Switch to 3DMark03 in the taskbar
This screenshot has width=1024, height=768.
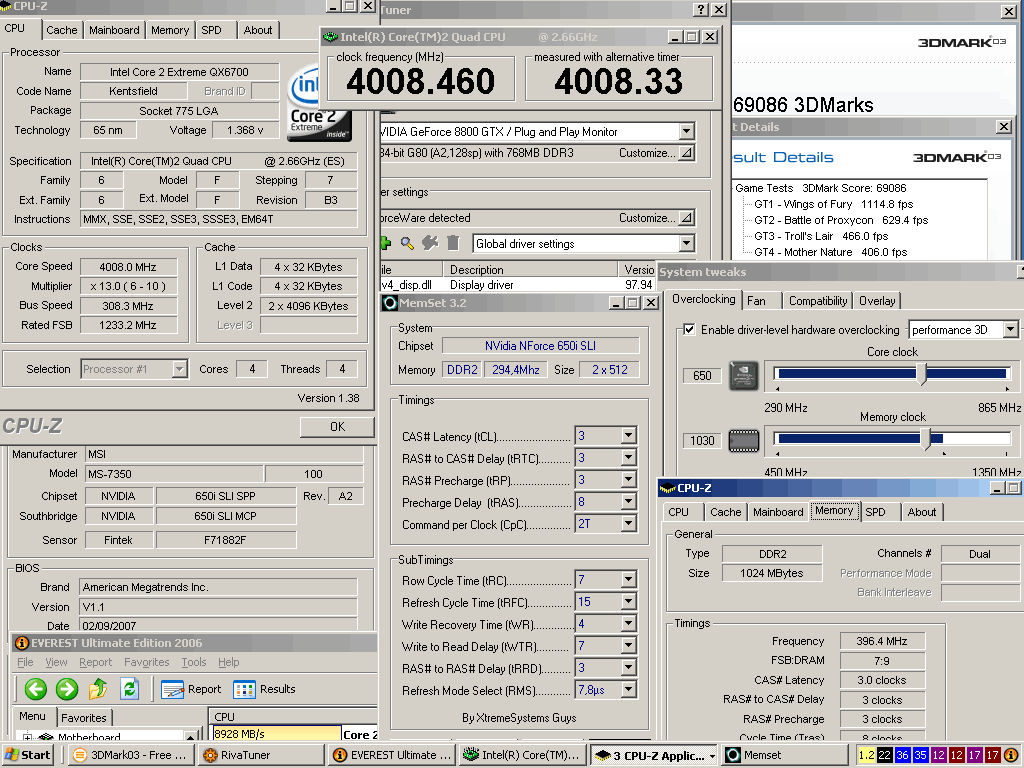click(x=130, y=755)
